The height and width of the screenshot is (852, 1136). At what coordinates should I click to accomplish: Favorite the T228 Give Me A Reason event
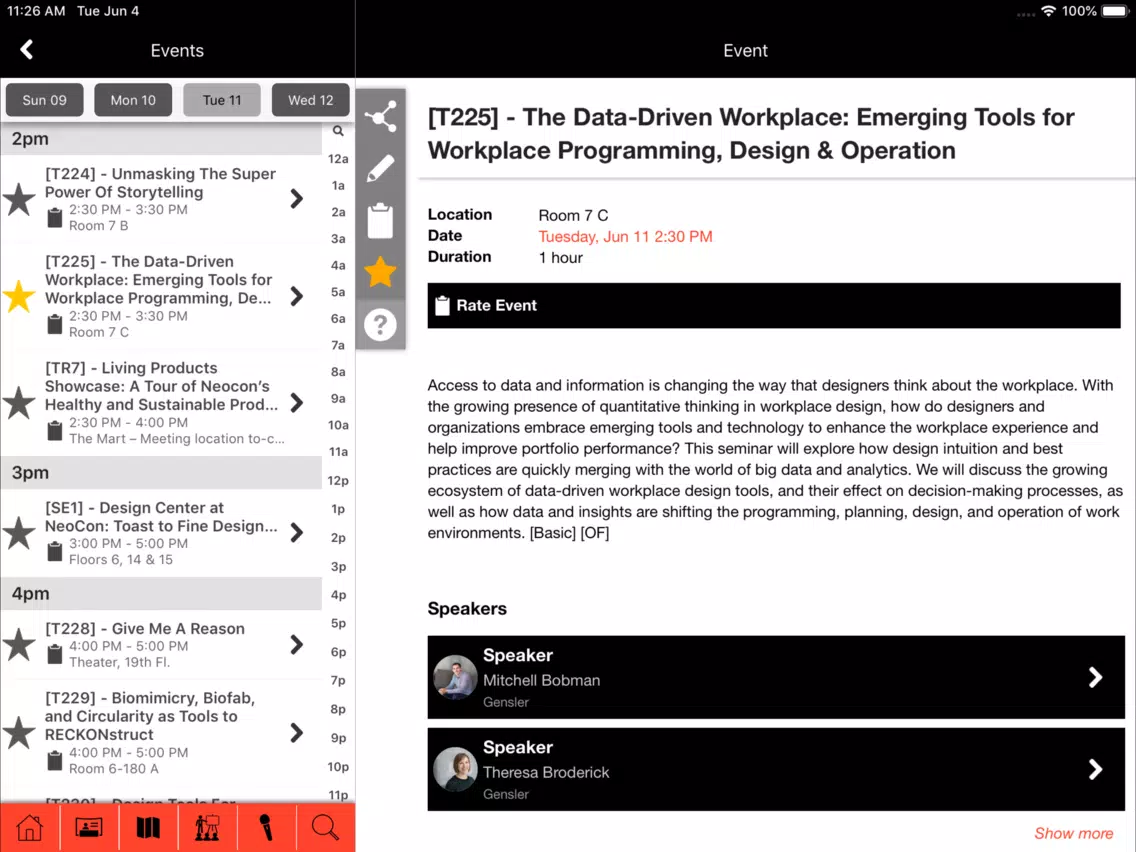pyautogui.click(x=20, y=645)
